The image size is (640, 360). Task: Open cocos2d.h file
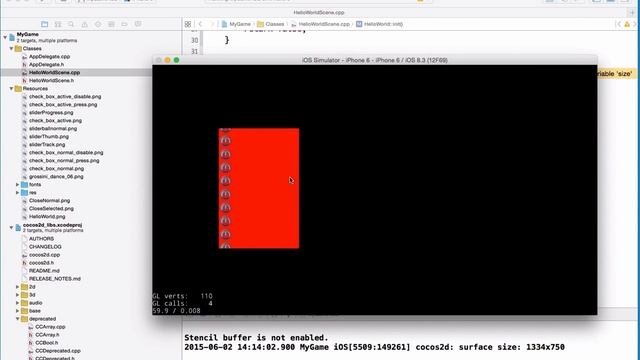pyautogui.click(x=41, y=263)
